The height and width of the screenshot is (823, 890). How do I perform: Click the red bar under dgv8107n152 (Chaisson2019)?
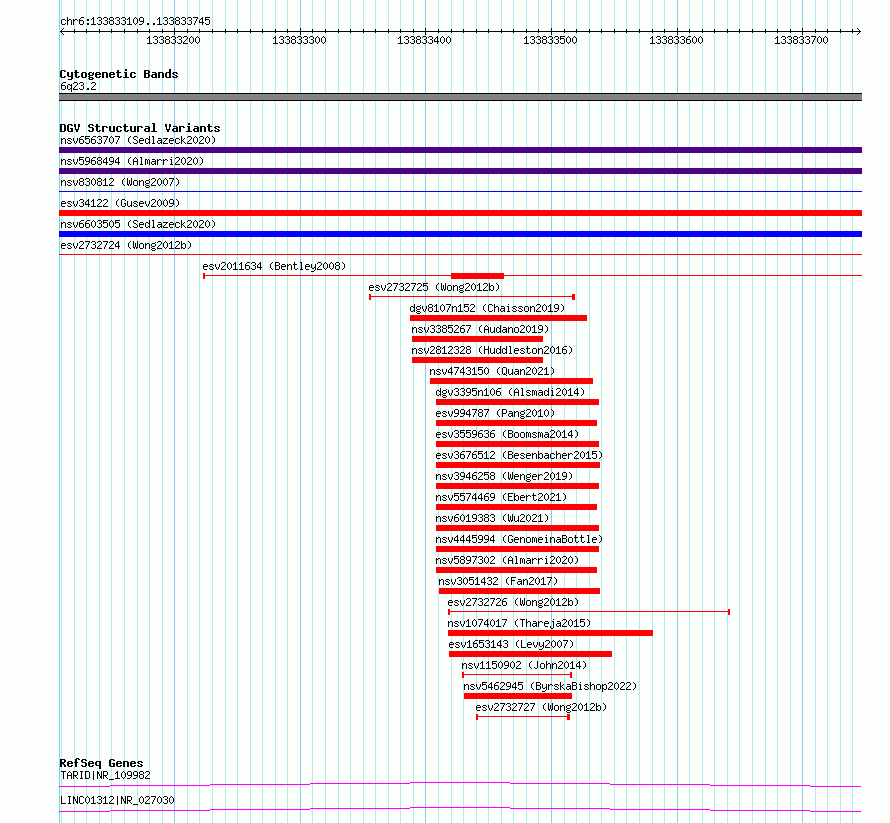pos(498,318)
